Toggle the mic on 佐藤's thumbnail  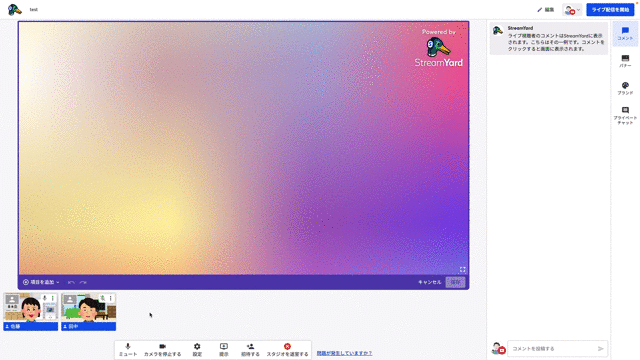pyautogui.click(x=44, y=298)
